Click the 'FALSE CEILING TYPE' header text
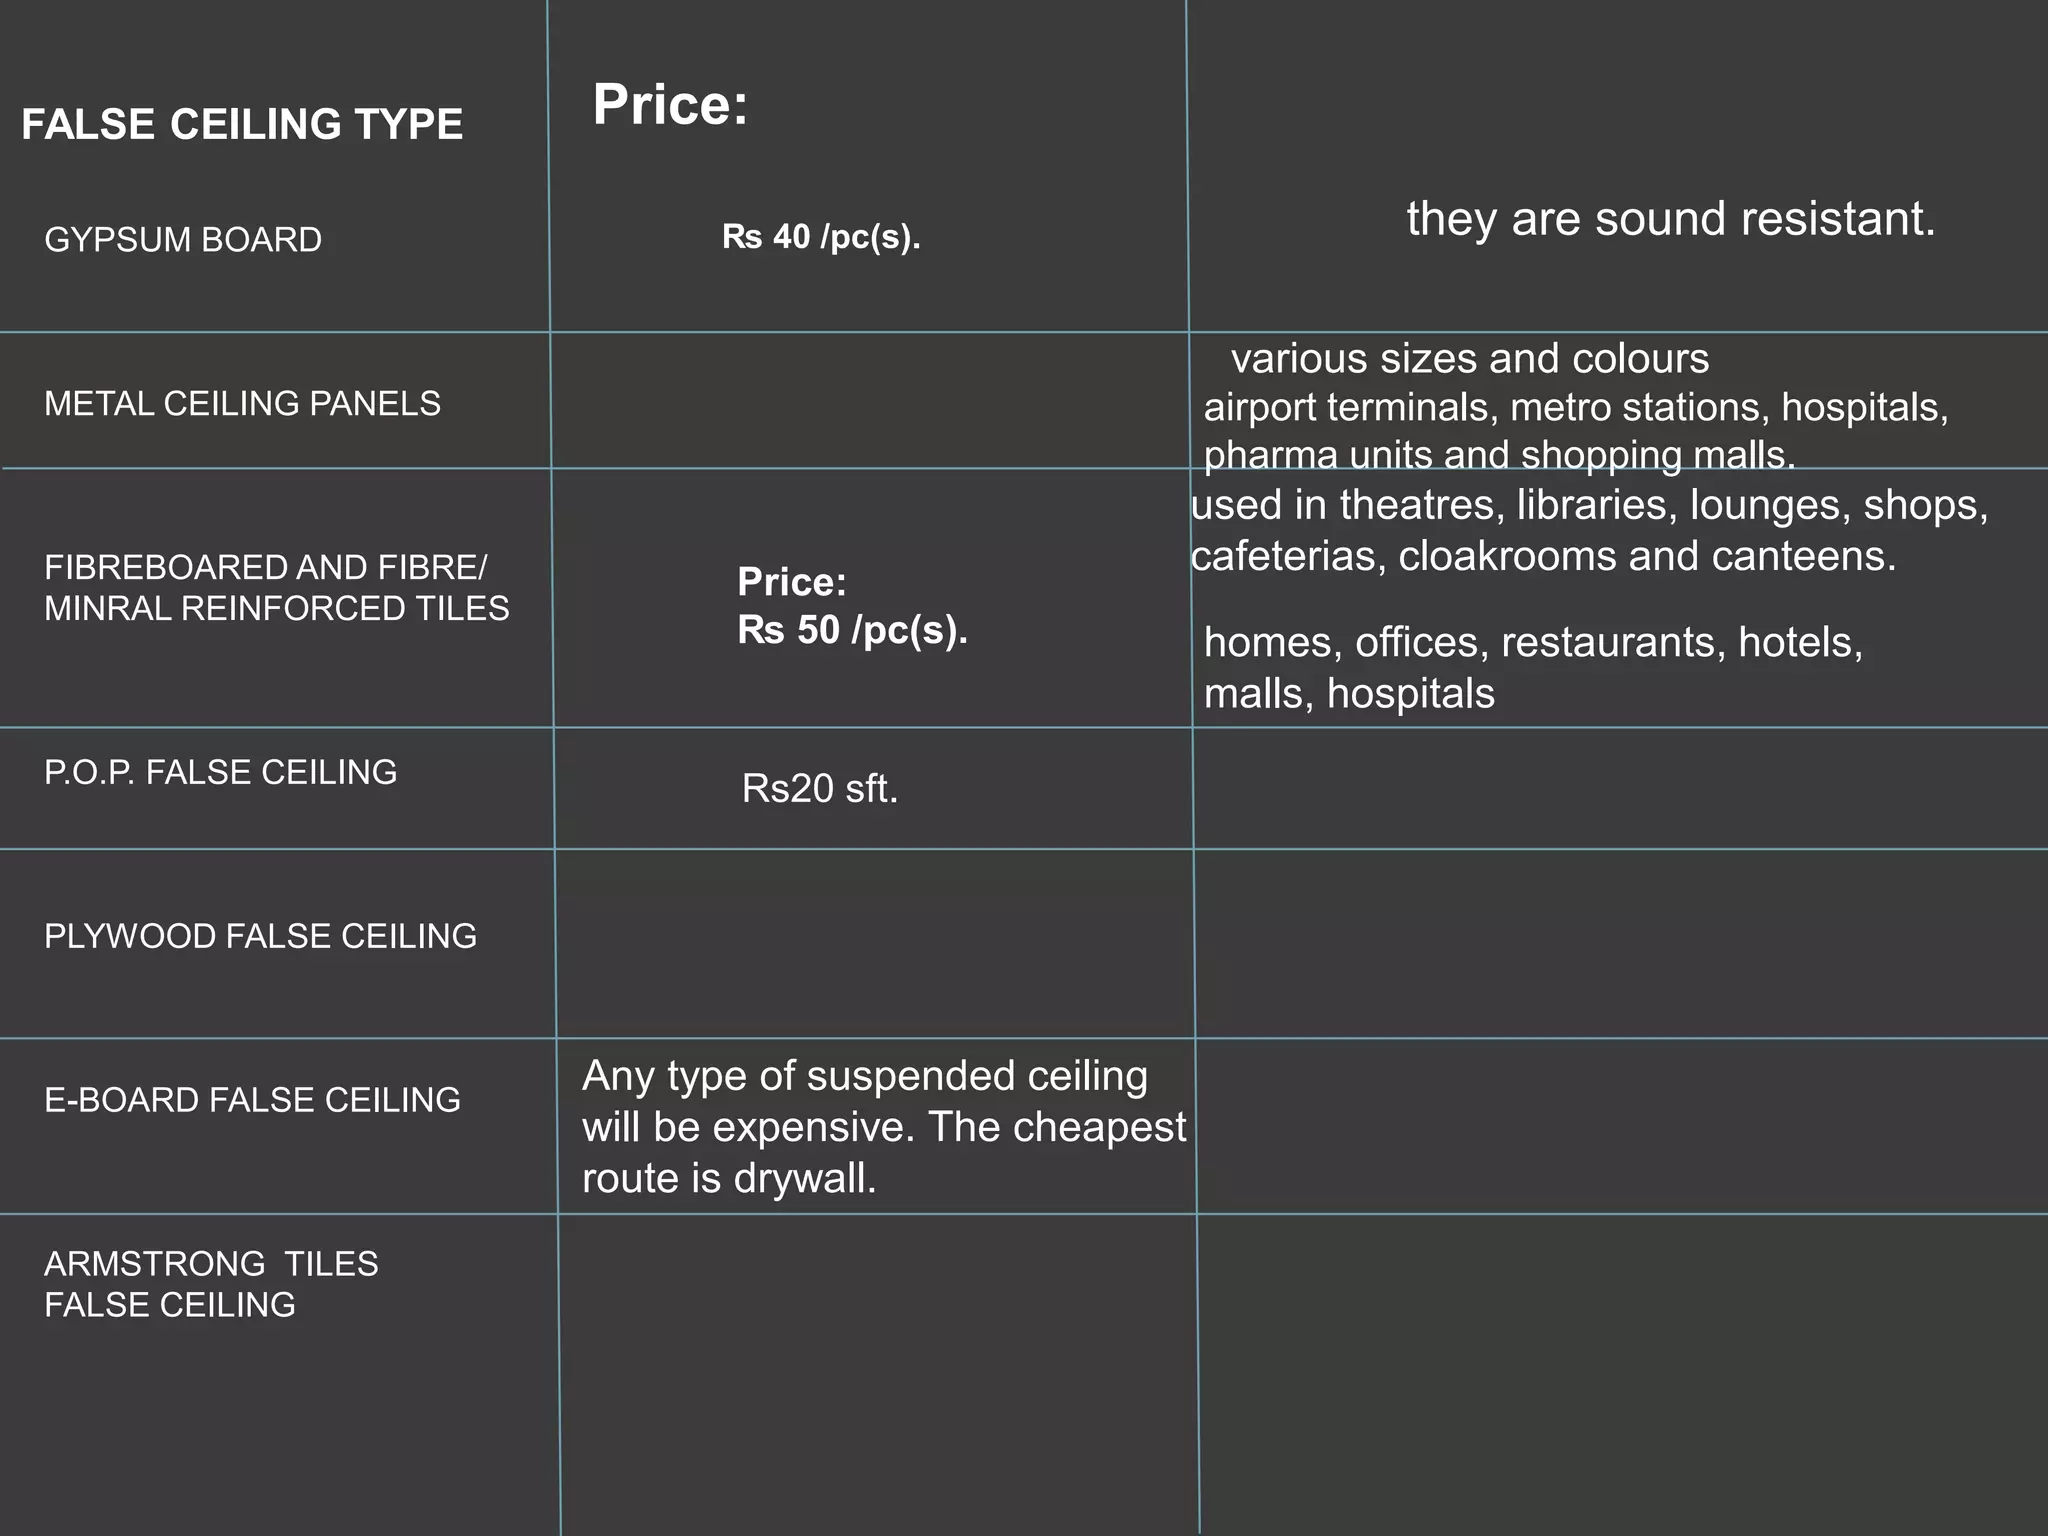The width and height of the screenshot is (2048, 1536). click(x=242, y=125)
